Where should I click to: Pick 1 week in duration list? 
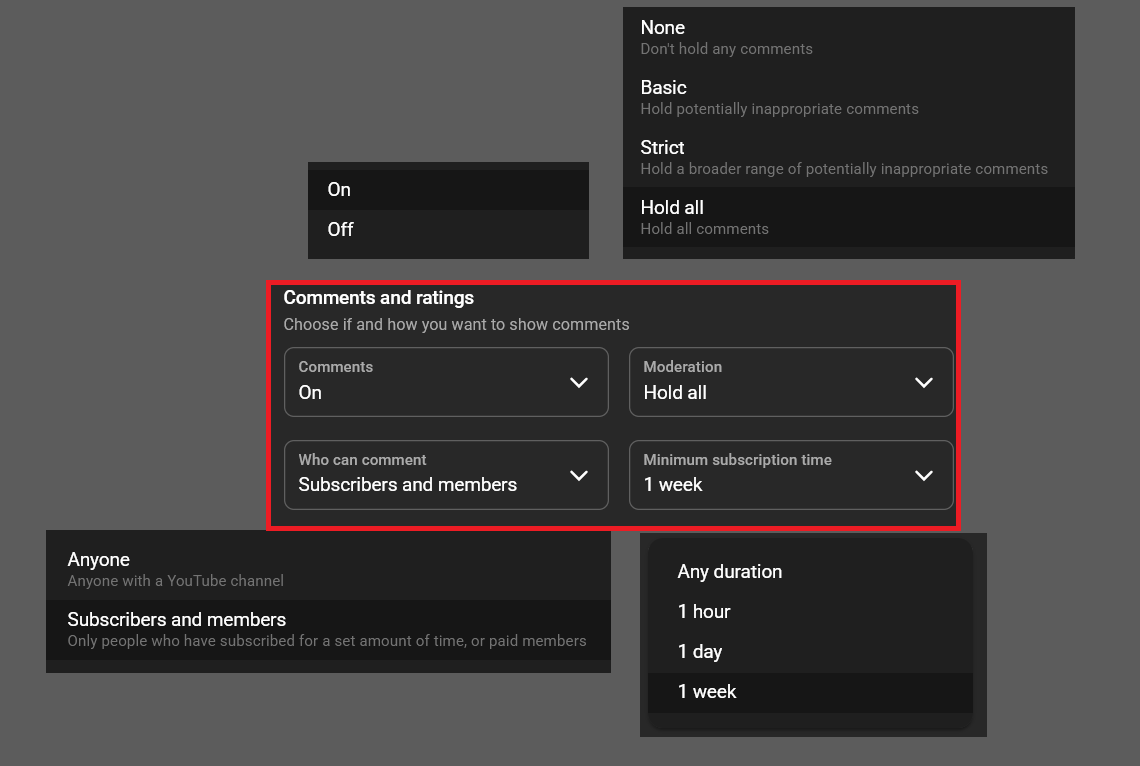tap(810, 692)
